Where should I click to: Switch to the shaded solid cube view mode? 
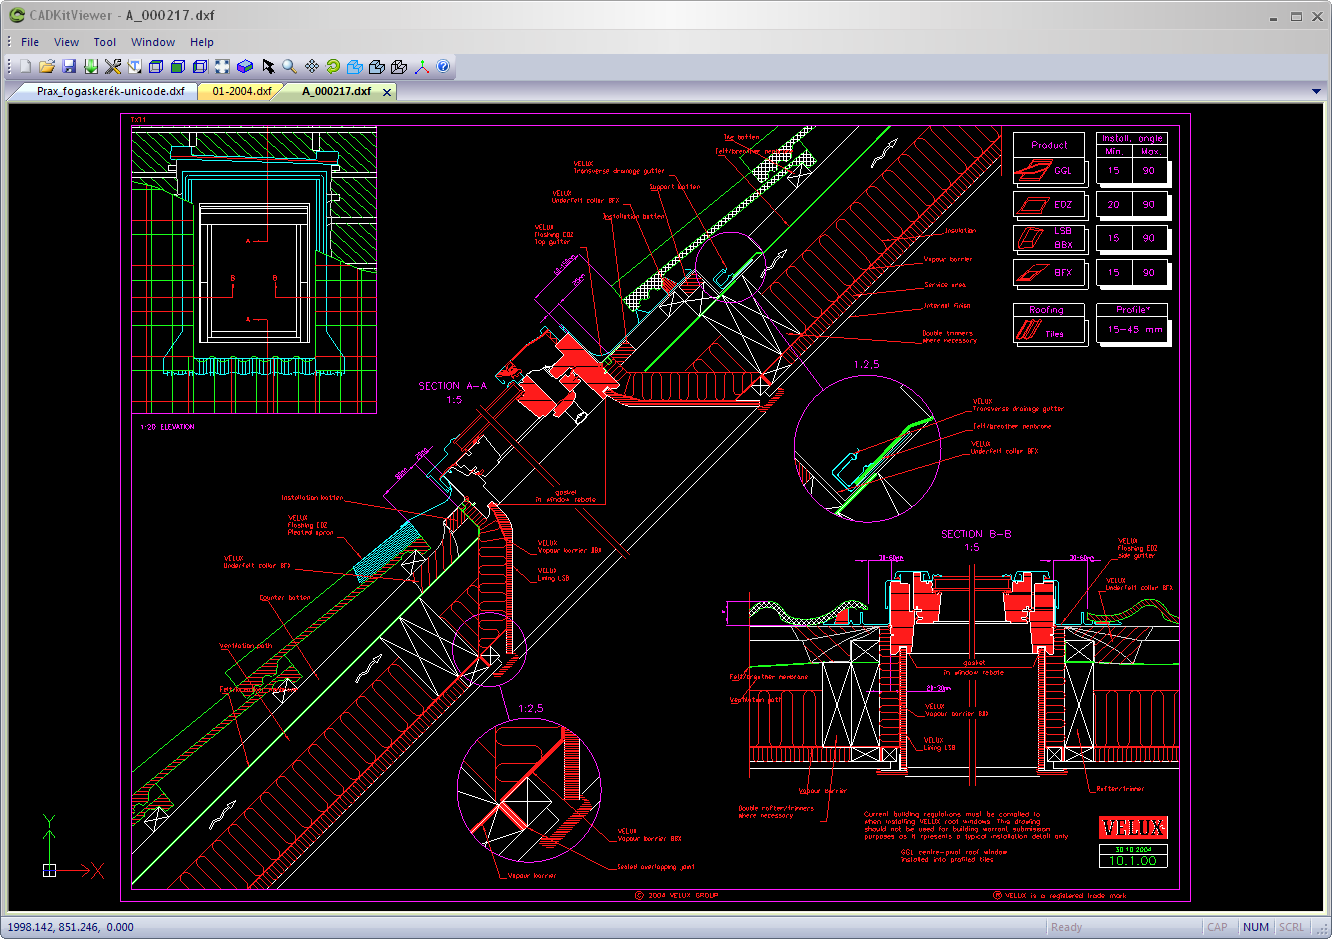tap(178, 66)
